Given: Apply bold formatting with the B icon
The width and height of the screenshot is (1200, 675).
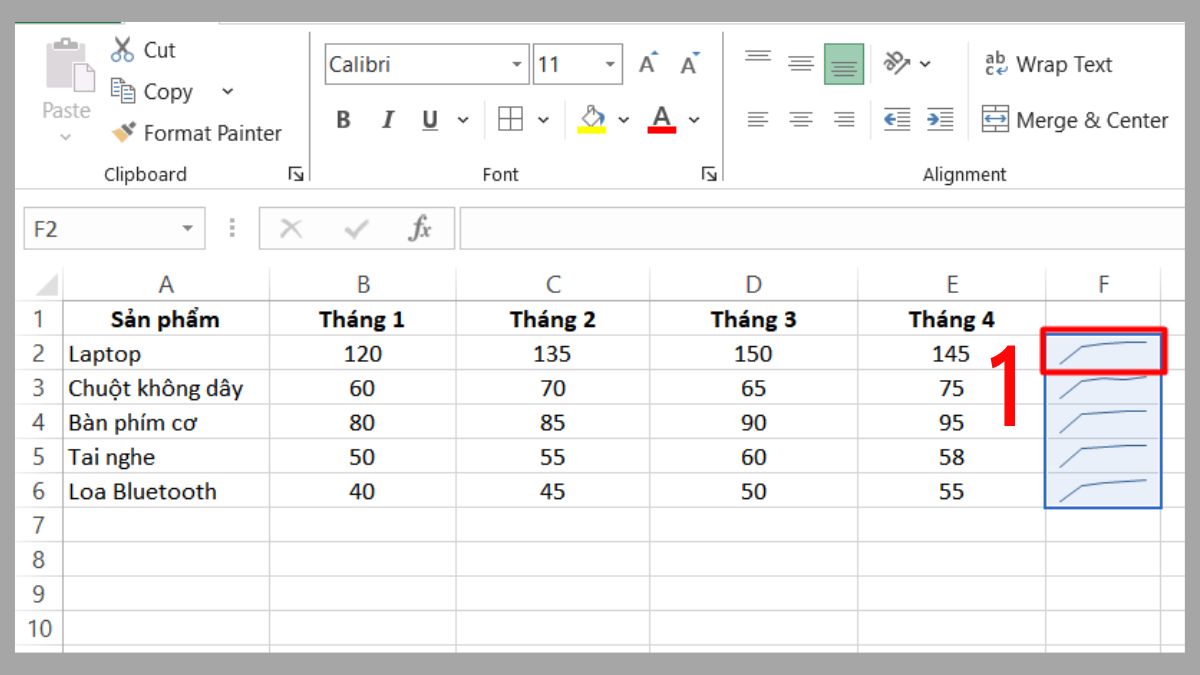Looking at the screenshot, I should coord(343,119).
